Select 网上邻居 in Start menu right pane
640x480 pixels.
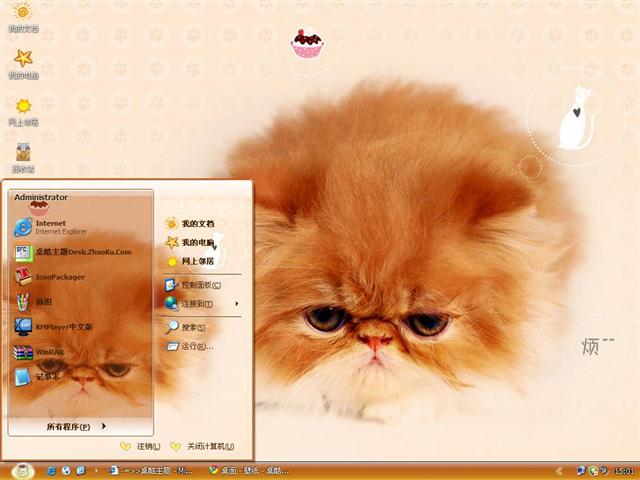pos(190,261)
